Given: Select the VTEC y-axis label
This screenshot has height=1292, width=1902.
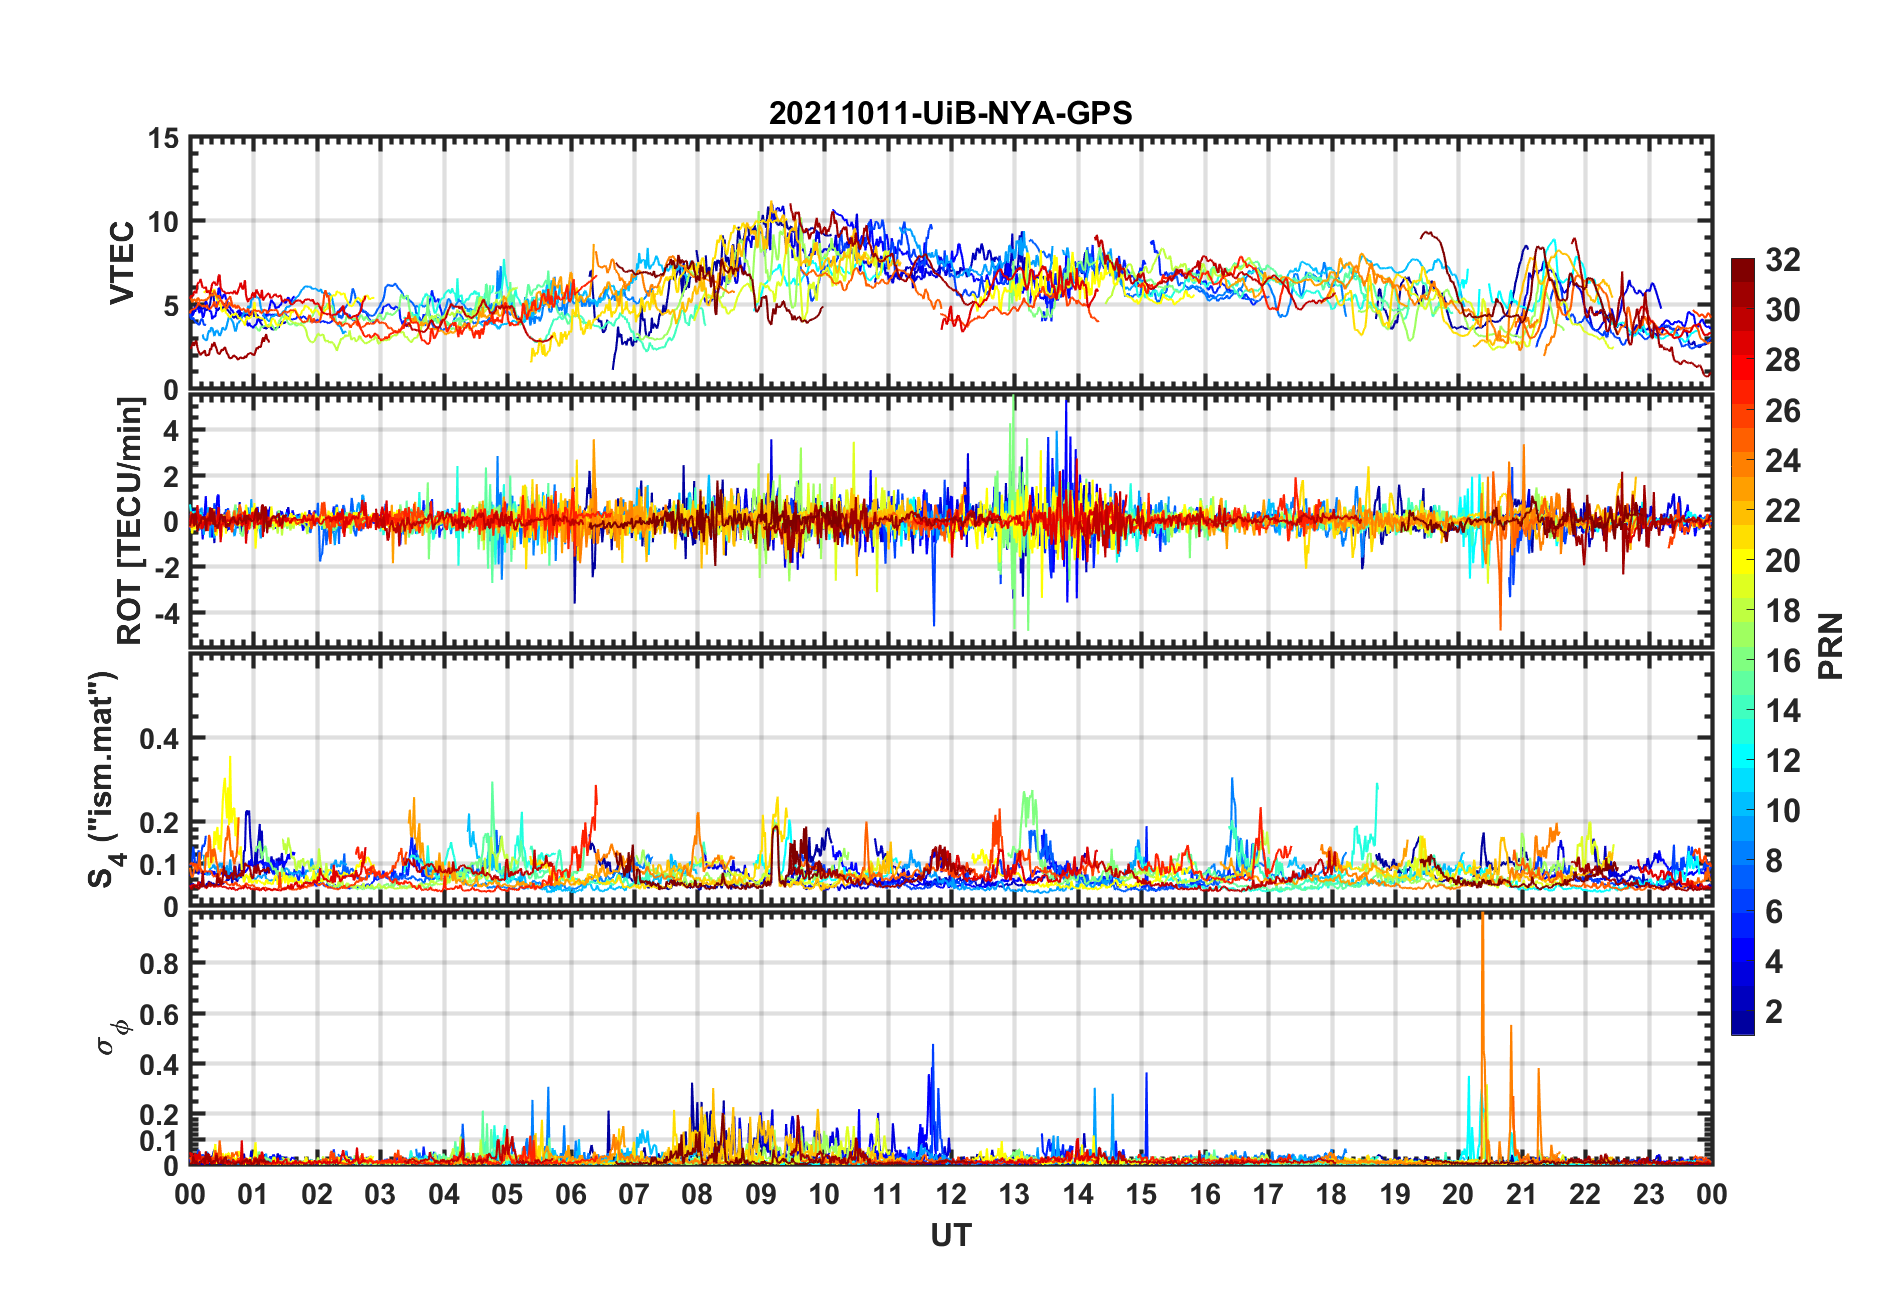Looking at the screenshot, I should (x=122, y=263).
